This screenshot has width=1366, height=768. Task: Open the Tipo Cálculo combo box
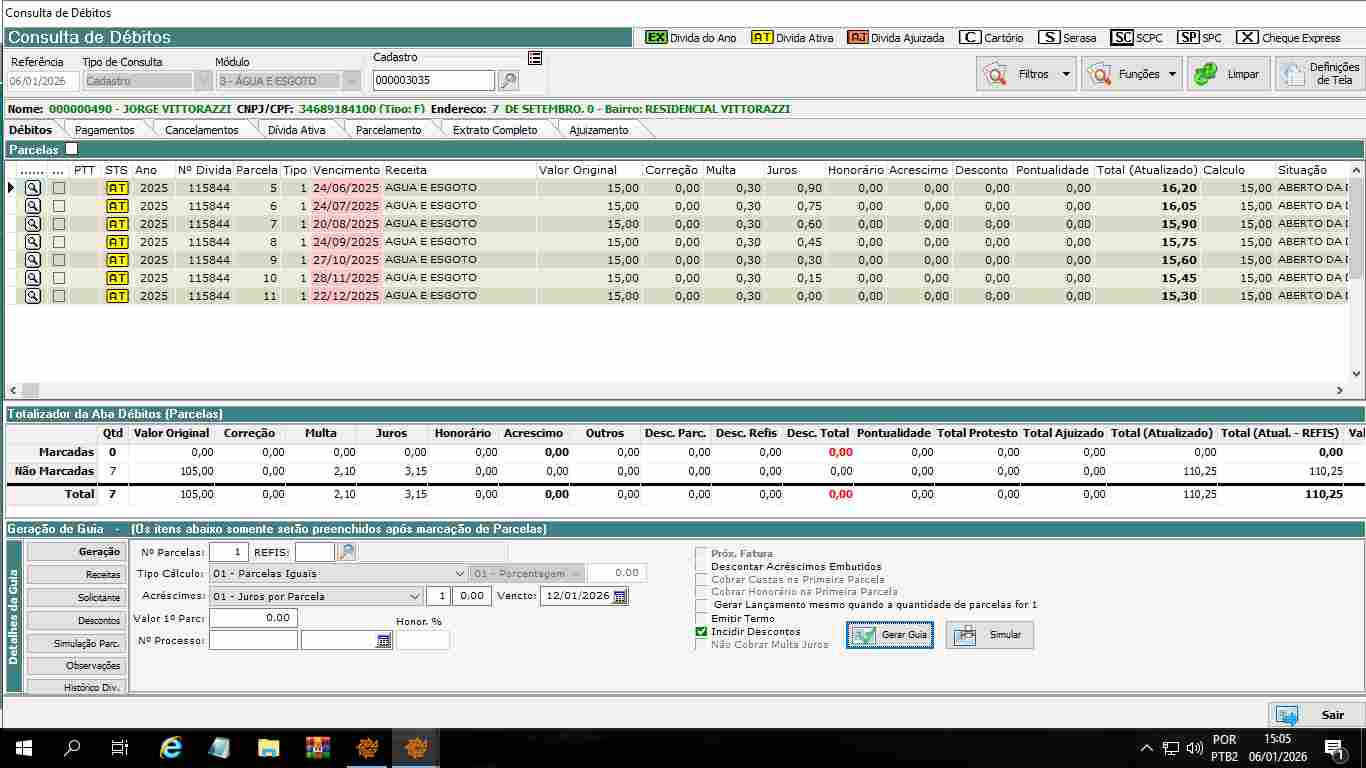[x=459, y=574]
